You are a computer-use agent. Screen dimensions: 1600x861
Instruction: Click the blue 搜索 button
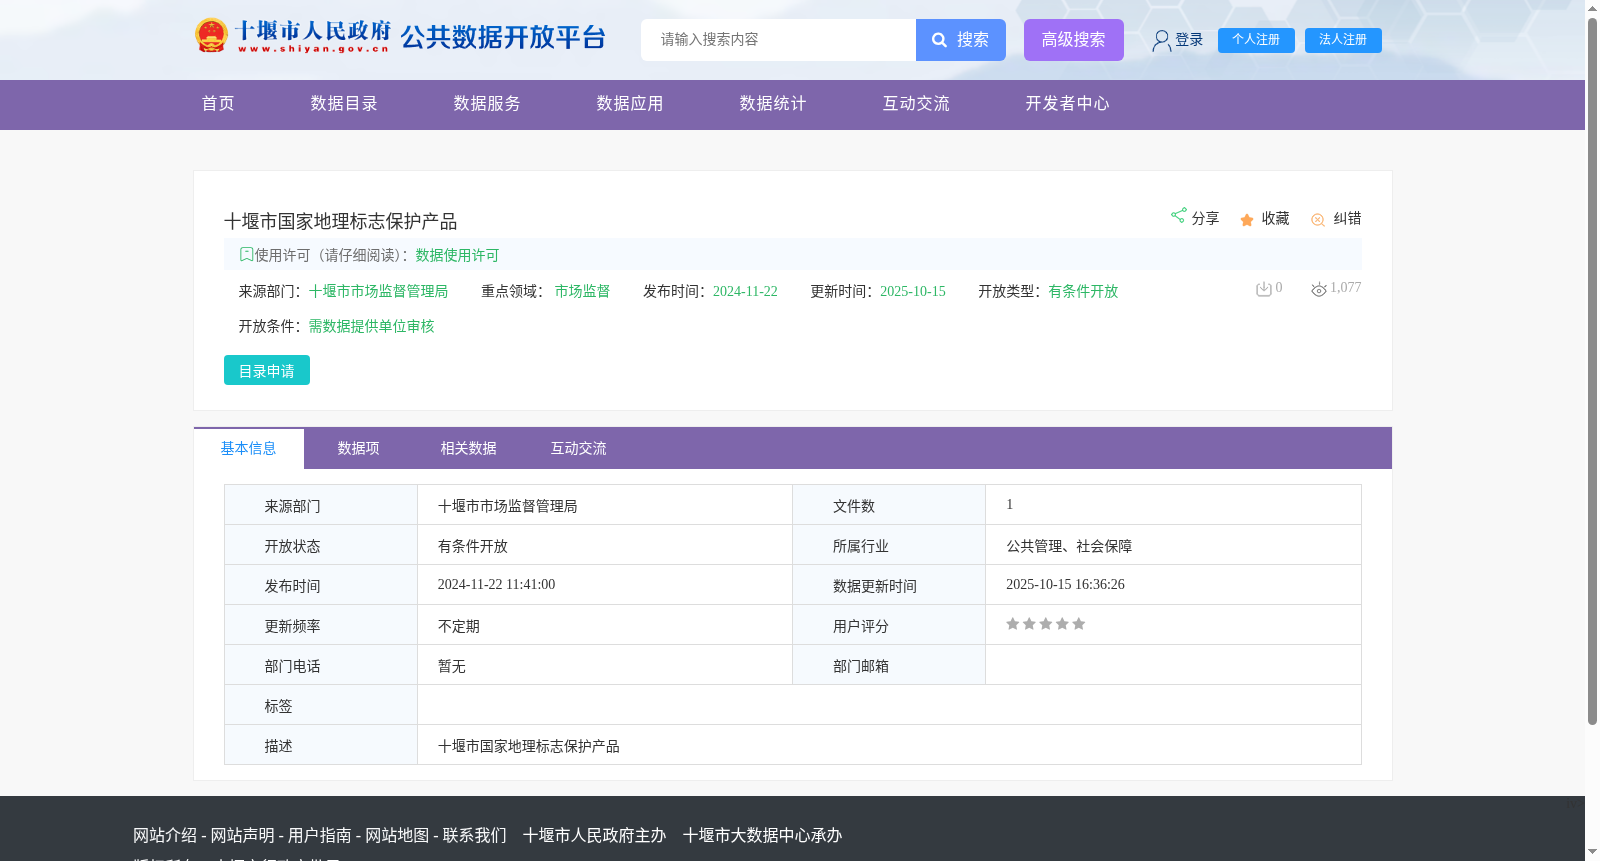click(961, 40)
